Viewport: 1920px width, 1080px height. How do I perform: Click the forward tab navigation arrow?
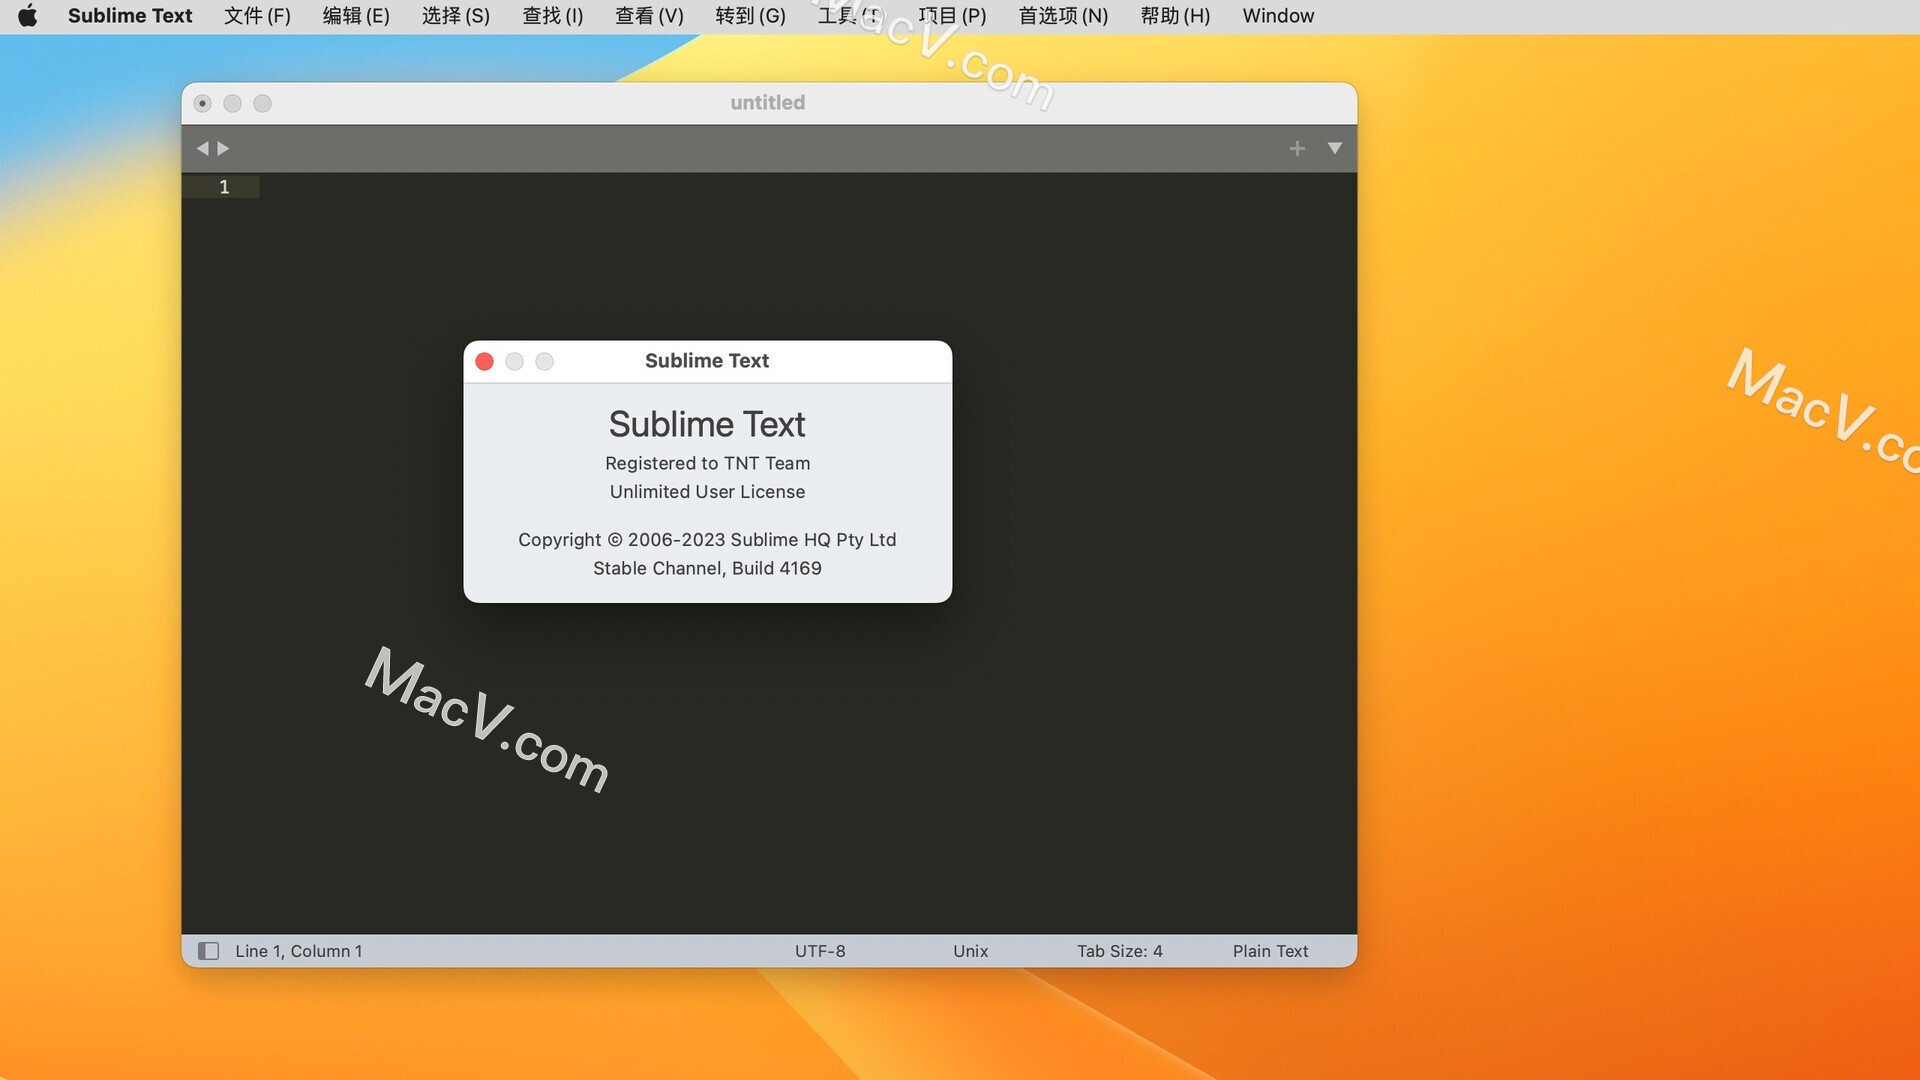[x=222, y=148]
